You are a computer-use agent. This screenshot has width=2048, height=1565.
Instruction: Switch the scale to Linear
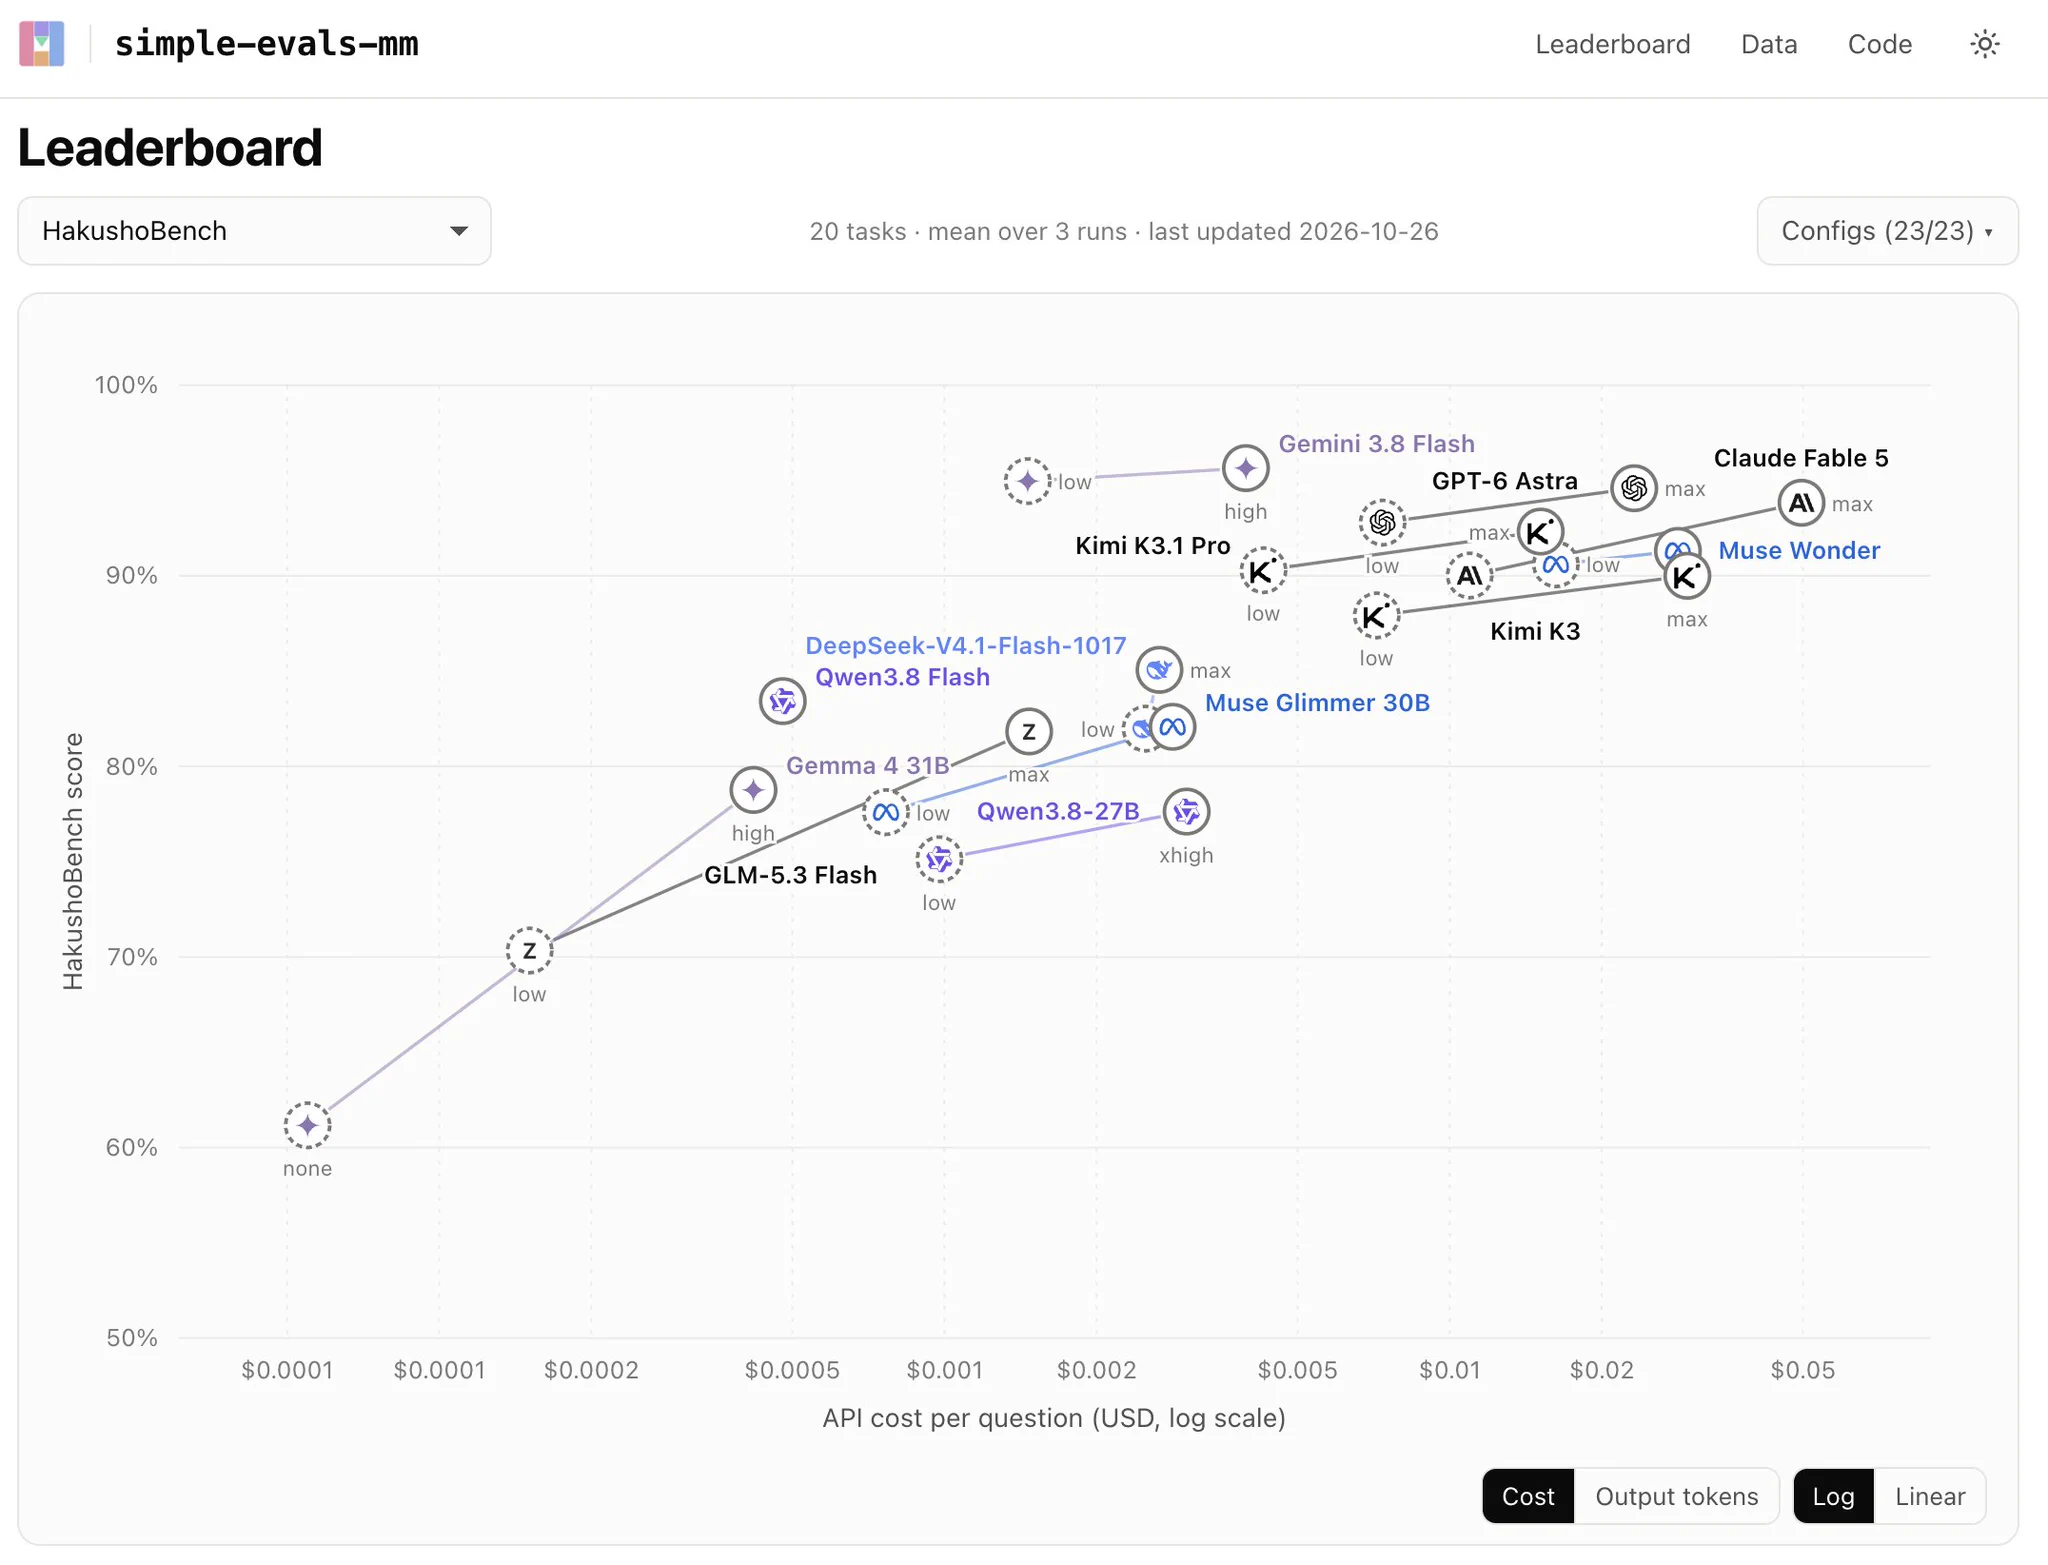(x=1929, y=1496)
